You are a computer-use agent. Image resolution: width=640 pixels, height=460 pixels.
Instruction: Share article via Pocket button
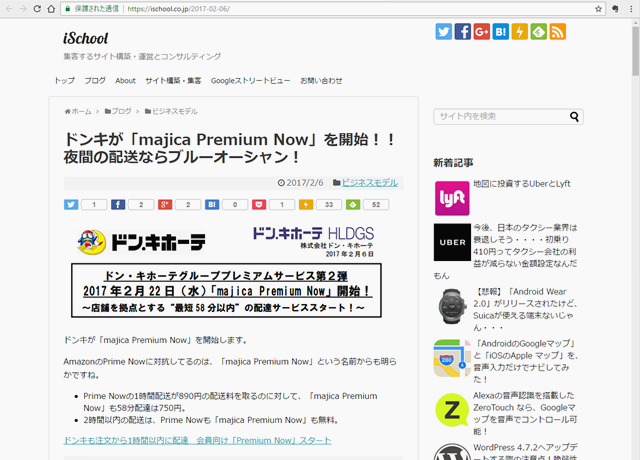259,205
